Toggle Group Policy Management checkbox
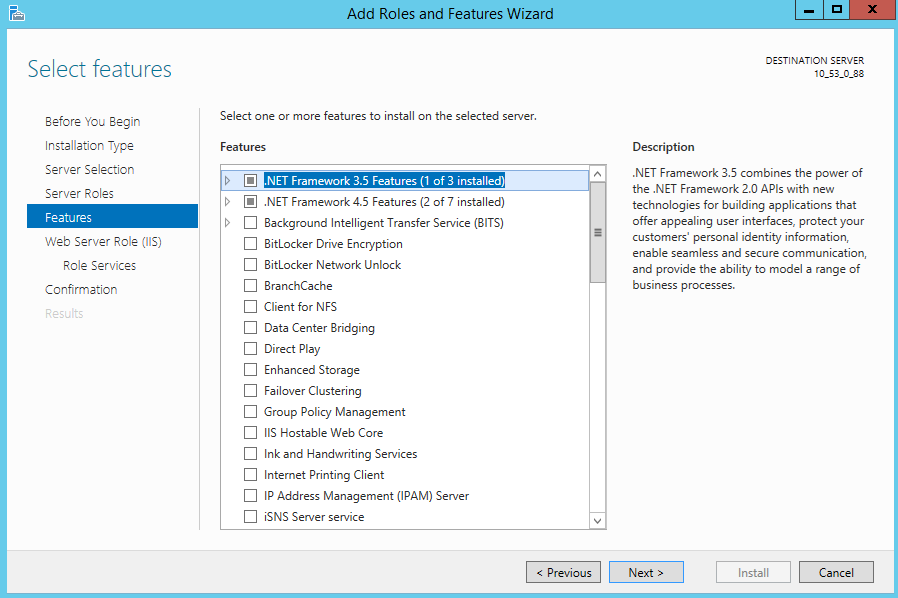Screen dimensions: 898x598 point(251,412)
